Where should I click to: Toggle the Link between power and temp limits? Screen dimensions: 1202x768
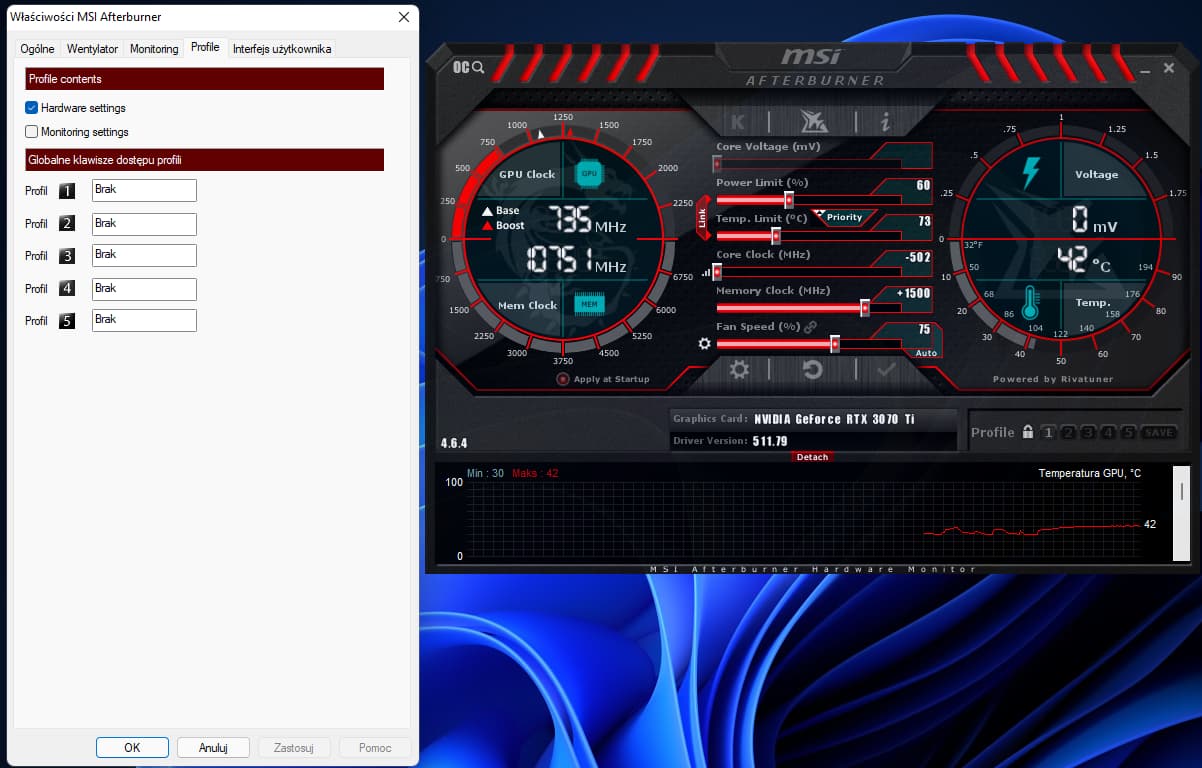point(702,218)
